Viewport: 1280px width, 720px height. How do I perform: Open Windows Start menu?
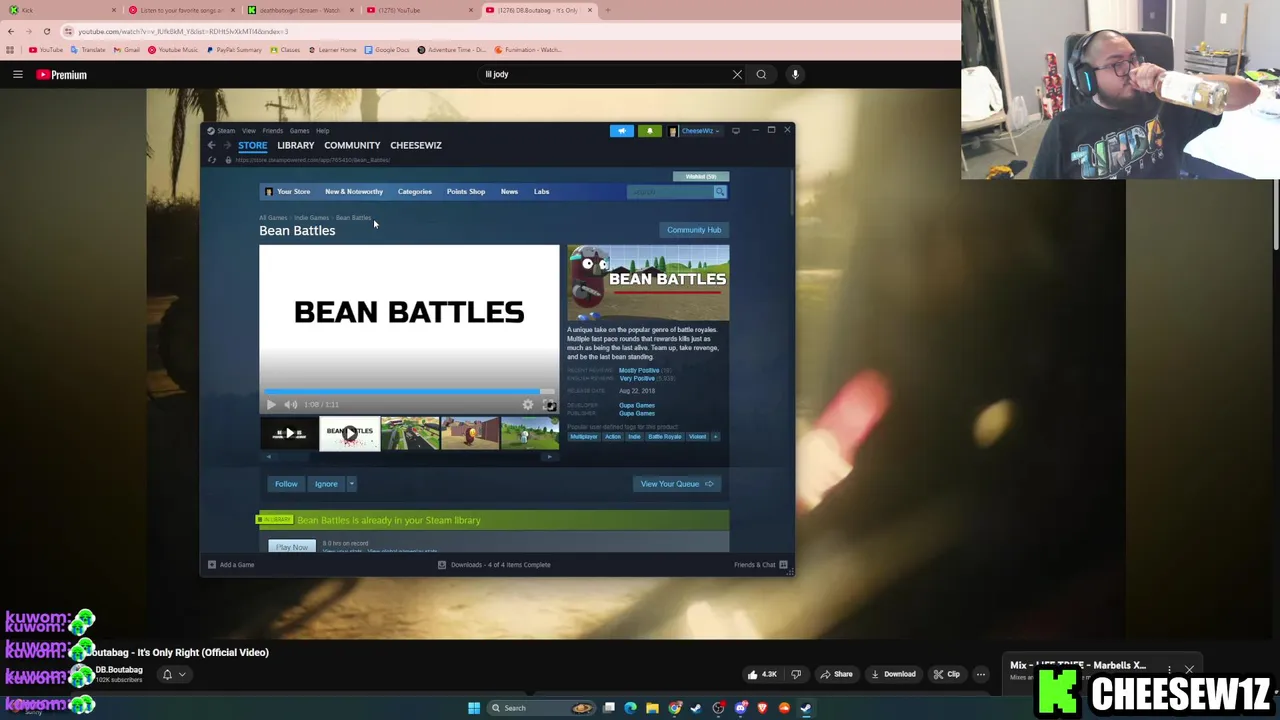(x=474, y=708)
